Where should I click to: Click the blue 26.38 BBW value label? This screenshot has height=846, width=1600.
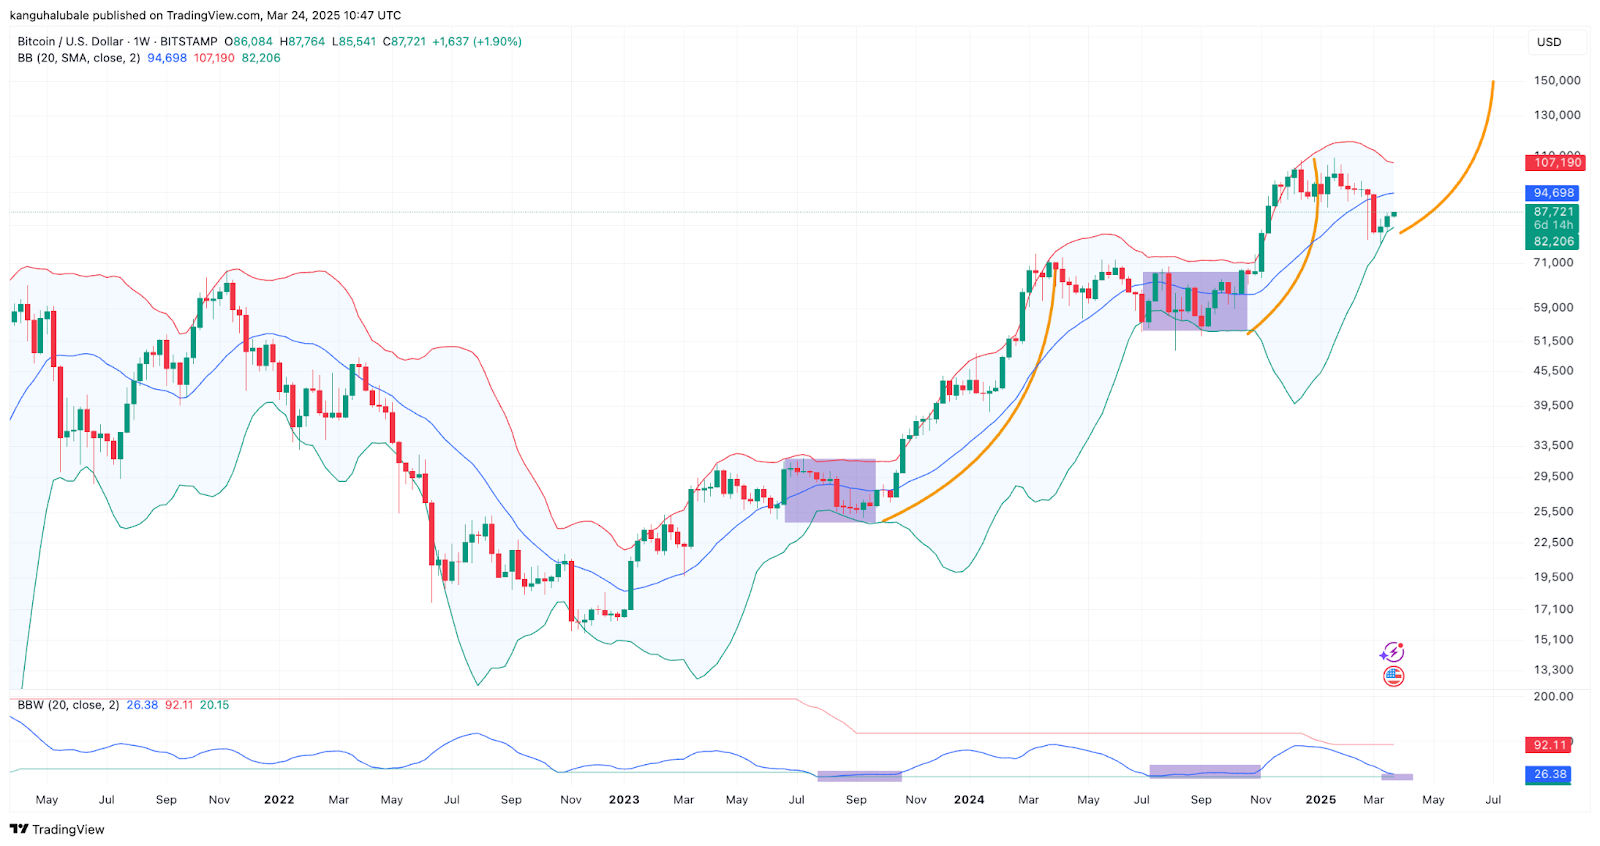1549,774
